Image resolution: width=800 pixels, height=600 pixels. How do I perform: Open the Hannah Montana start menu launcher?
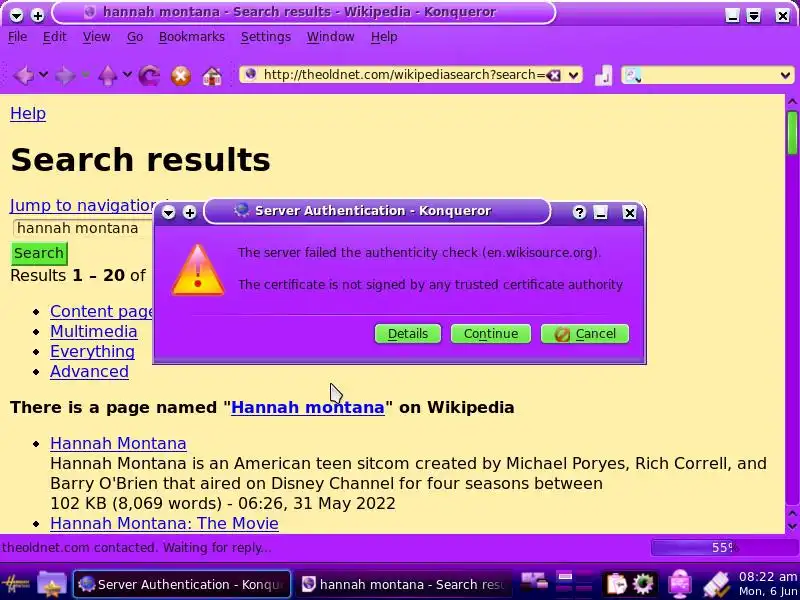[x=15, y=584]
